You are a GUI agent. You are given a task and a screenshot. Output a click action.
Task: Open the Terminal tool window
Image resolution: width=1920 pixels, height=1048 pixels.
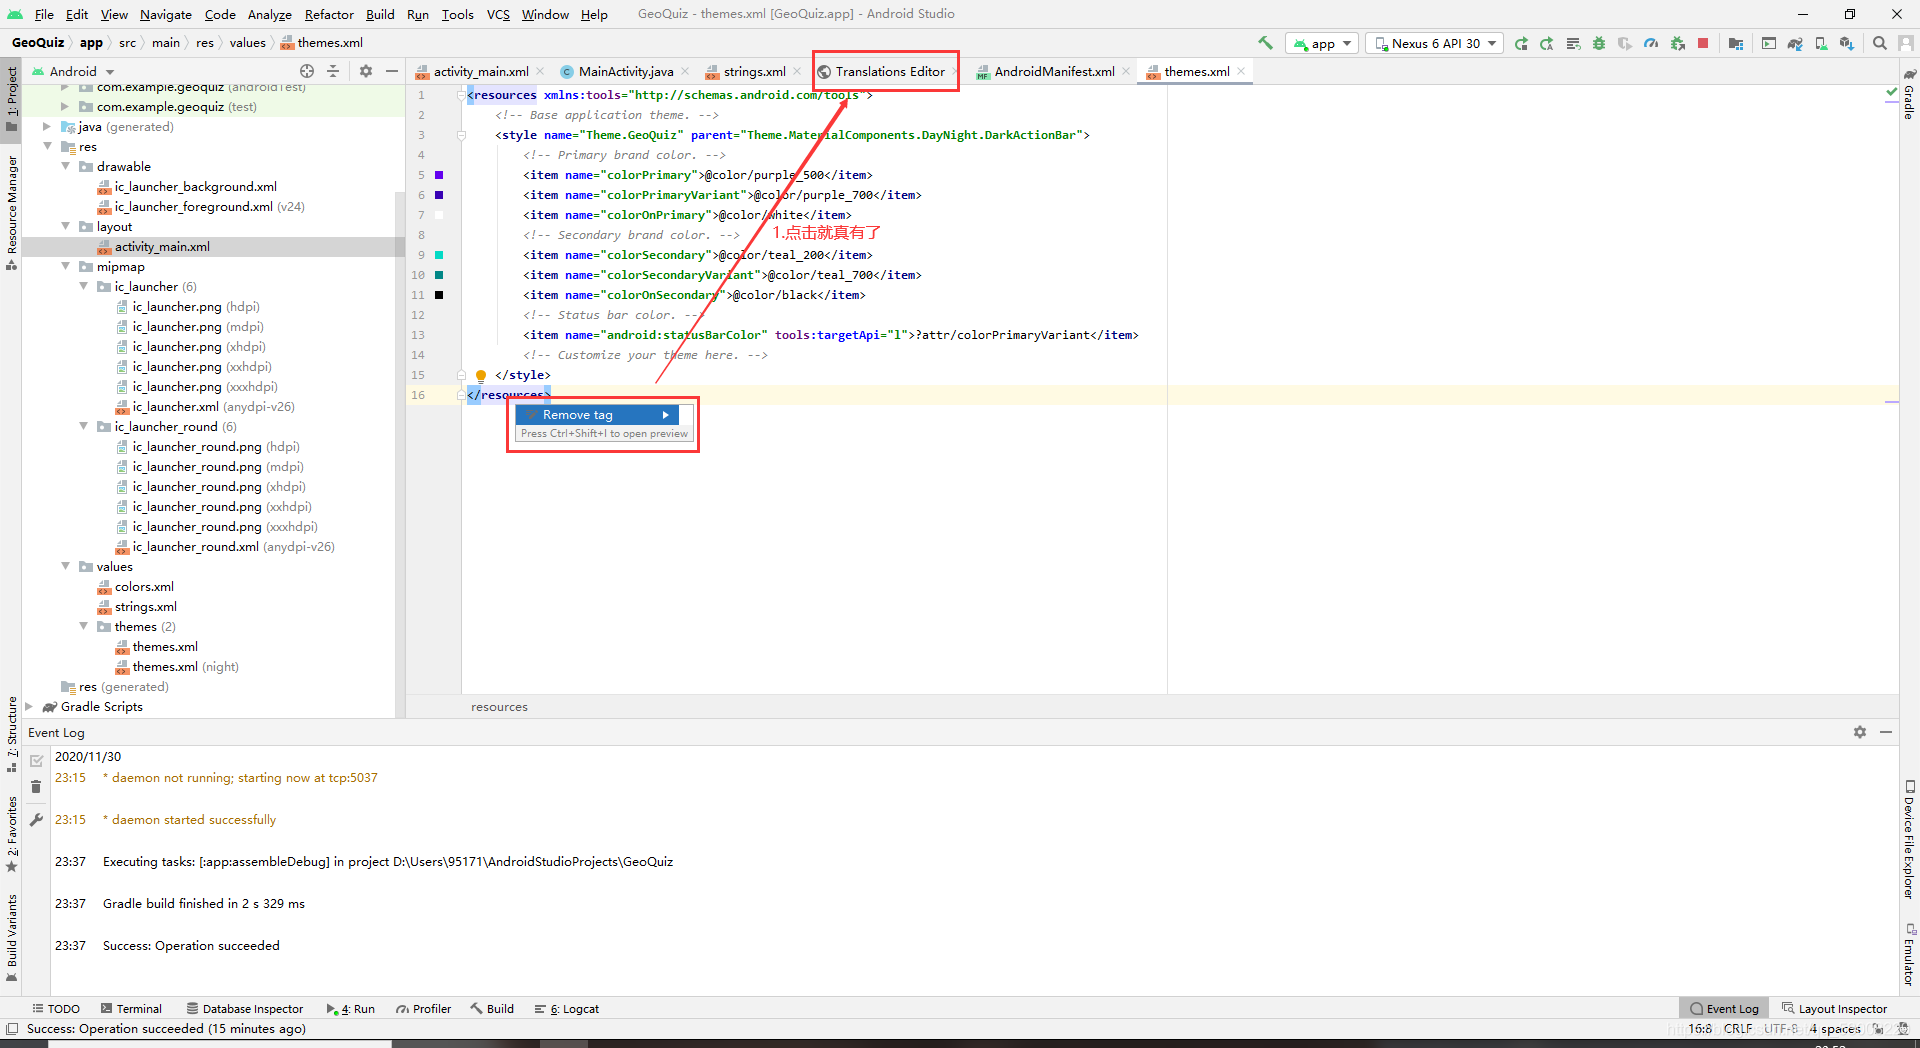[131, 1009]
